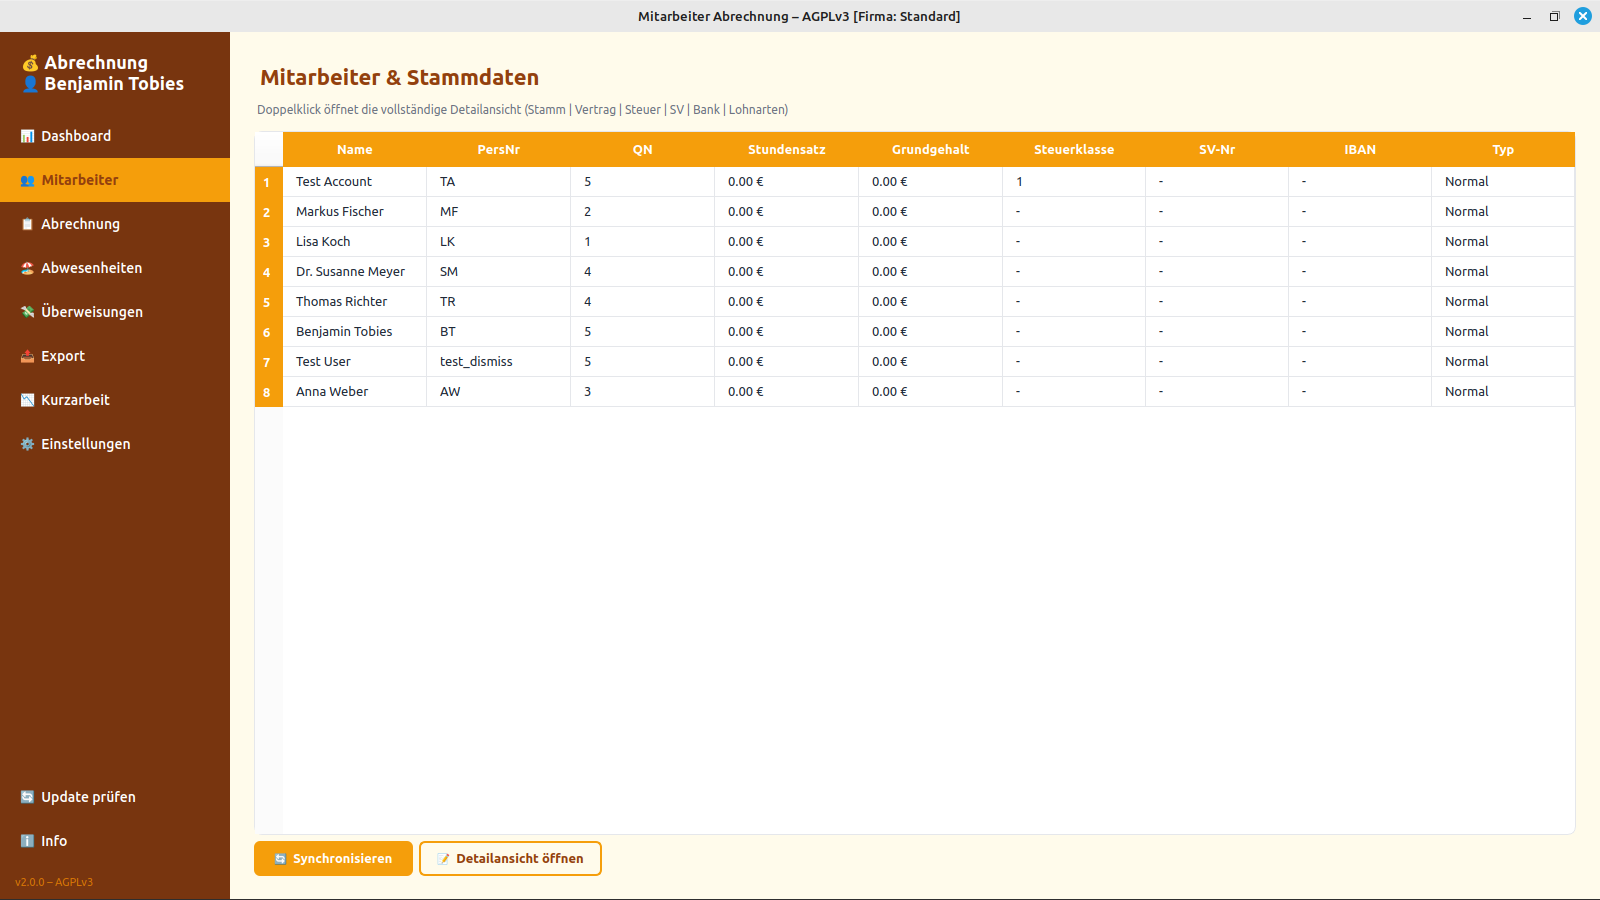Click the Detailansicht öffnen button

tap(510, 858)
